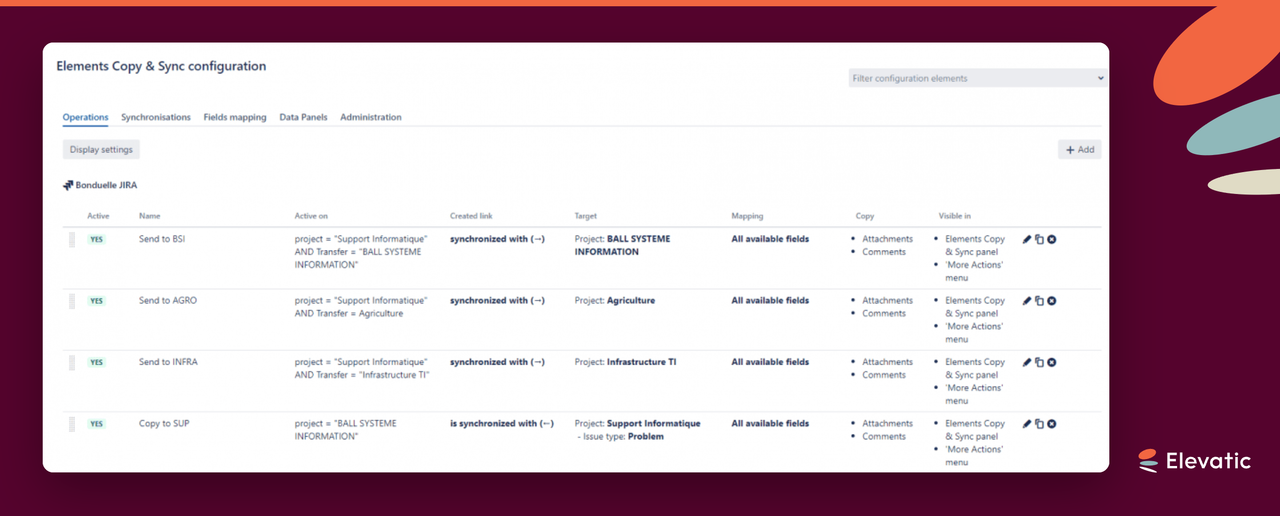
Task: Toggle the YES active badge for Send to INFRA
Action: [x=96, y=363]
